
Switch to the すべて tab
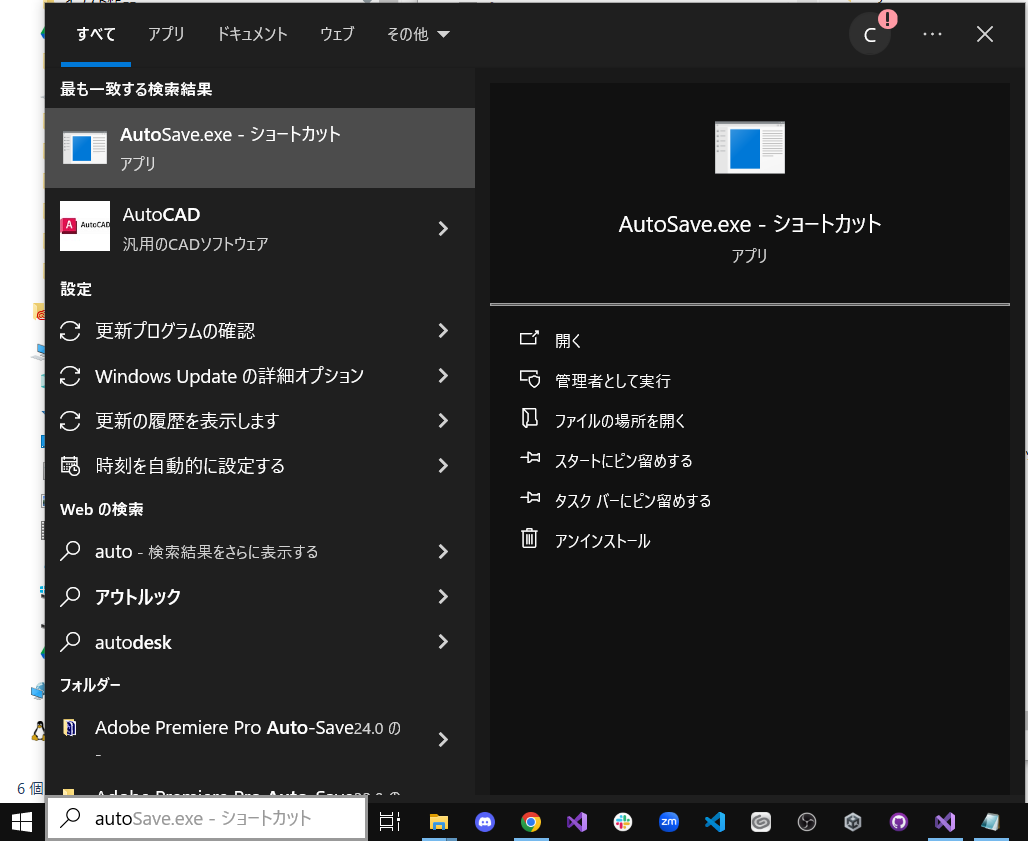[96, 34]
